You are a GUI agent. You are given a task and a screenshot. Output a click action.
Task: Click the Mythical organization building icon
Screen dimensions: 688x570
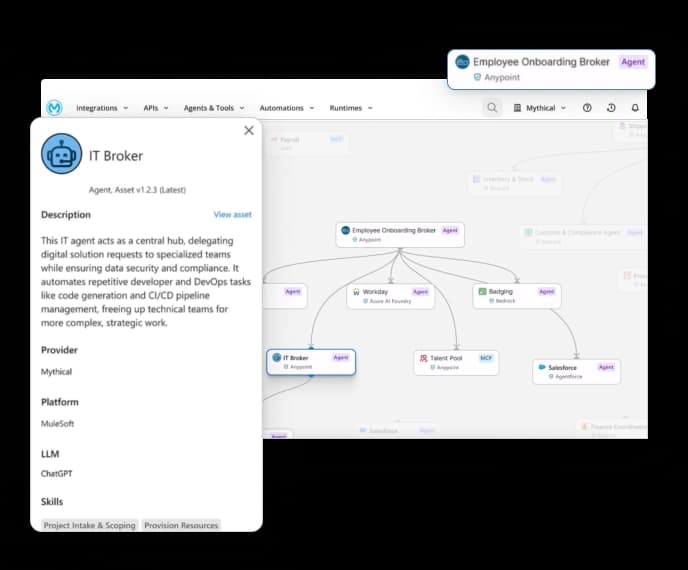coord(517,108)
